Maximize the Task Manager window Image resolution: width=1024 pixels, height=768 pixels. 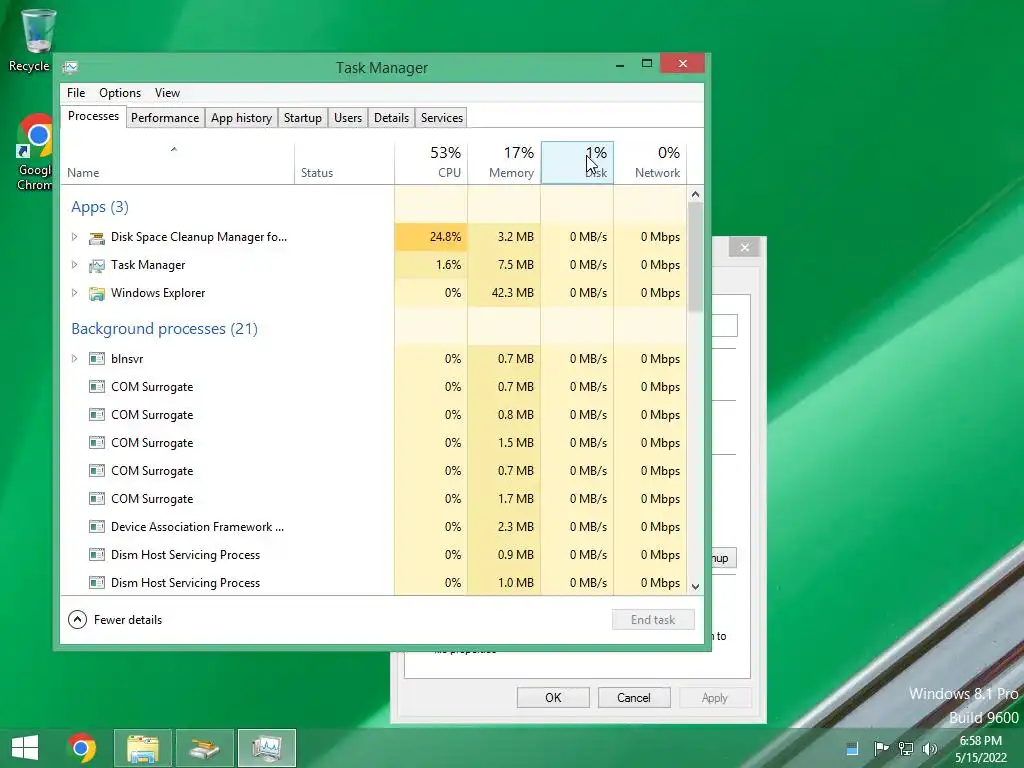coord(647,63)
